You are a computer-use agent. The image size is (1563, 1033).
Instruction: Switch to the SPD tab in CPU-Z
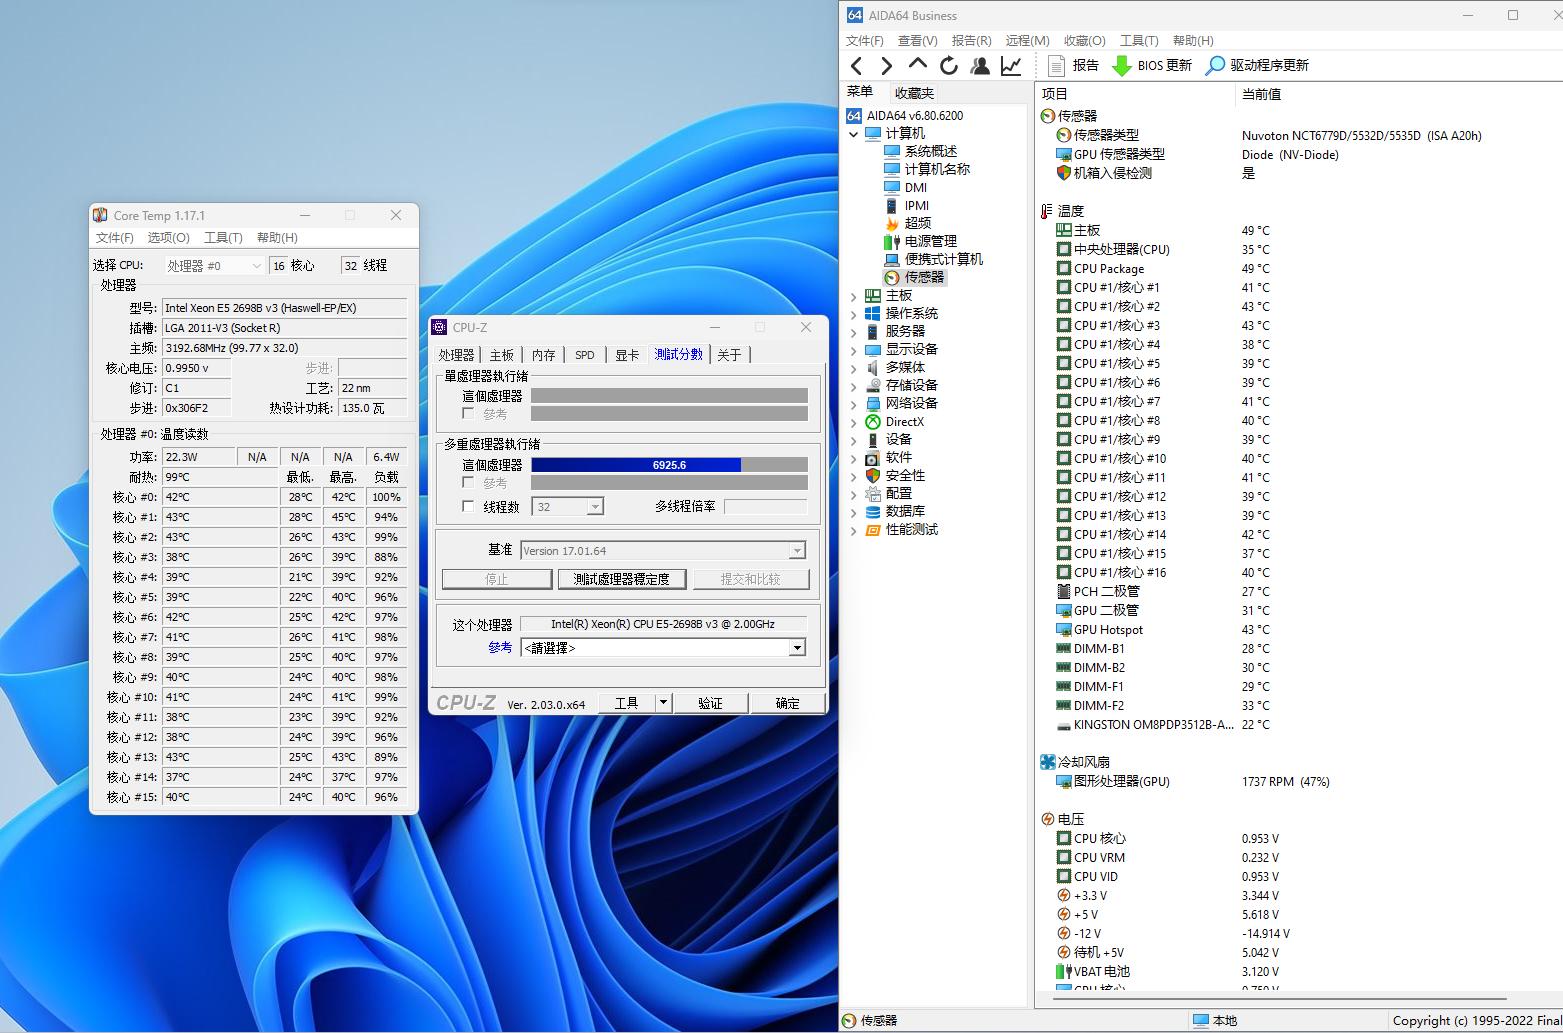click(585, 355)
